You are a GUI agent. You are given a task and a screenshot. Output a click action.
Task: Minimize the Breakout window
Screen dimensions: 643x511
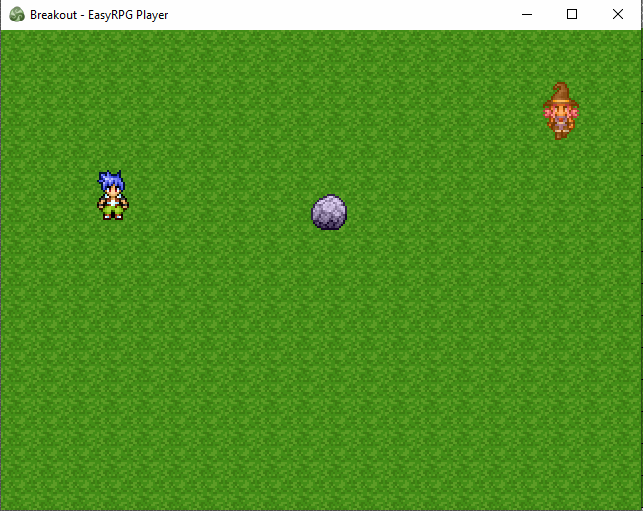pyautogui.click(x=527, y=14)
